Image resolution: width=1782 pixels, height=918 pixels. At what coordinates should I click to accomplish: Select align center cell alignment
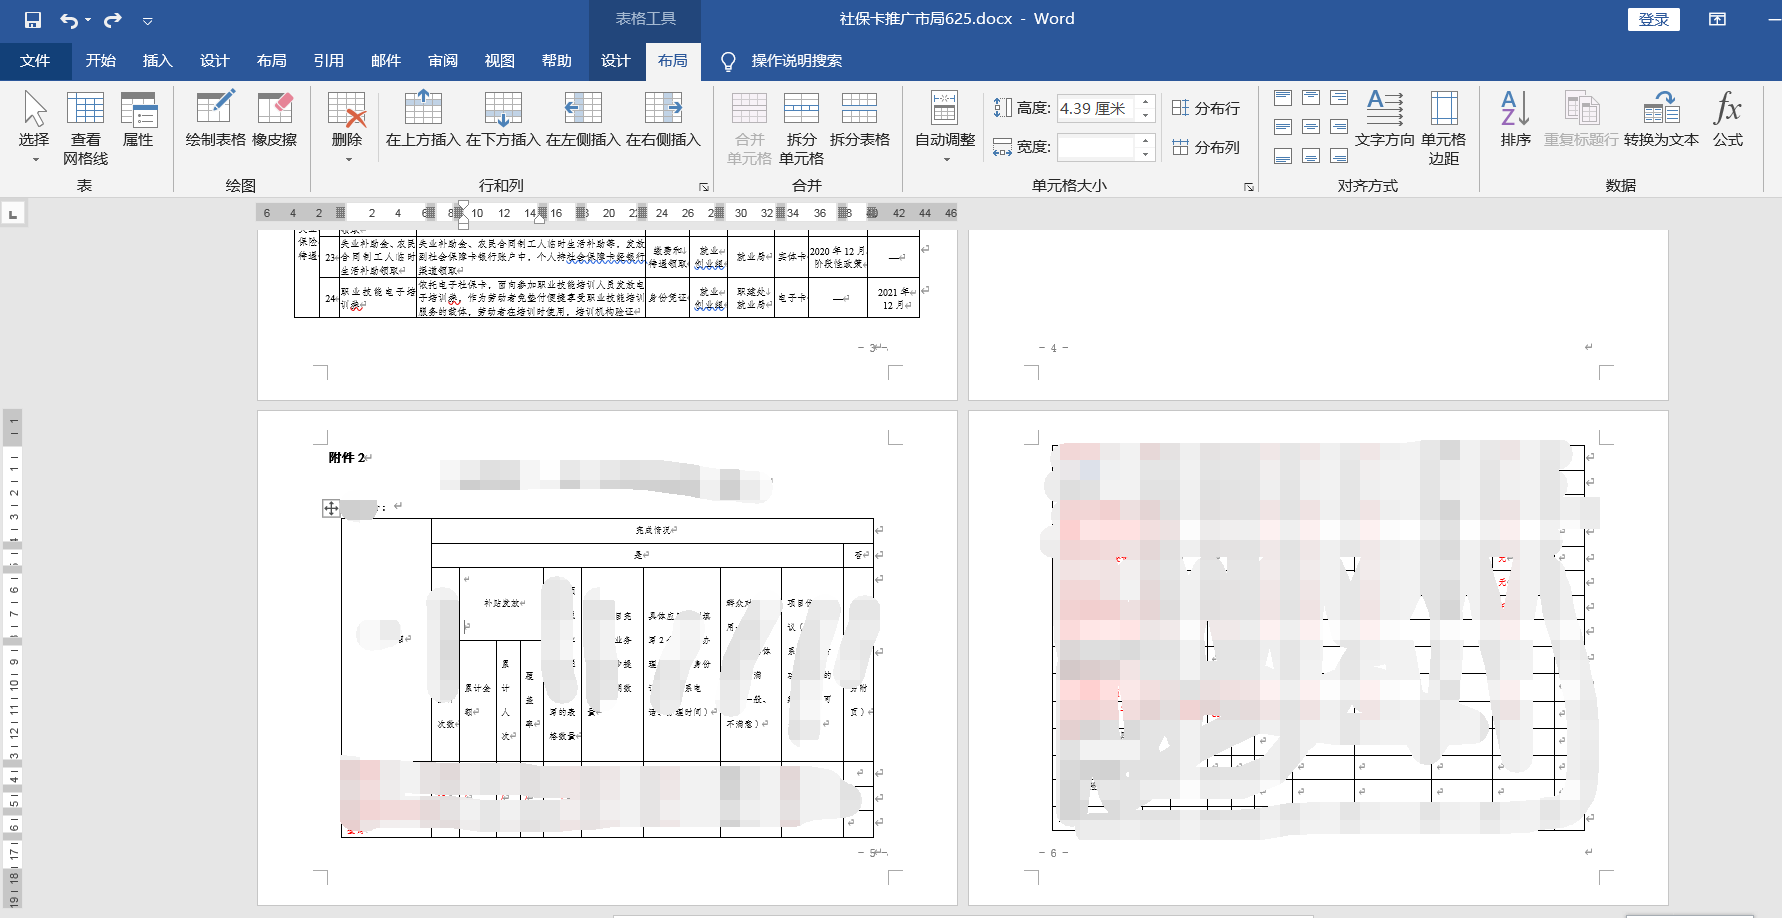coord(1311,127)
